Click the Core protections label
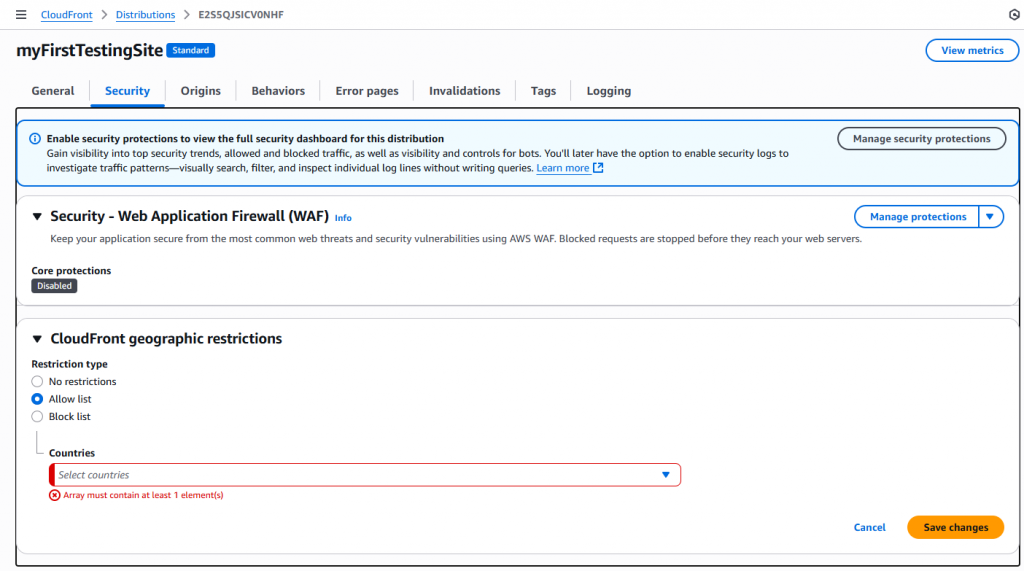This screenshot has width=1024, height=571. pos(71,270)
